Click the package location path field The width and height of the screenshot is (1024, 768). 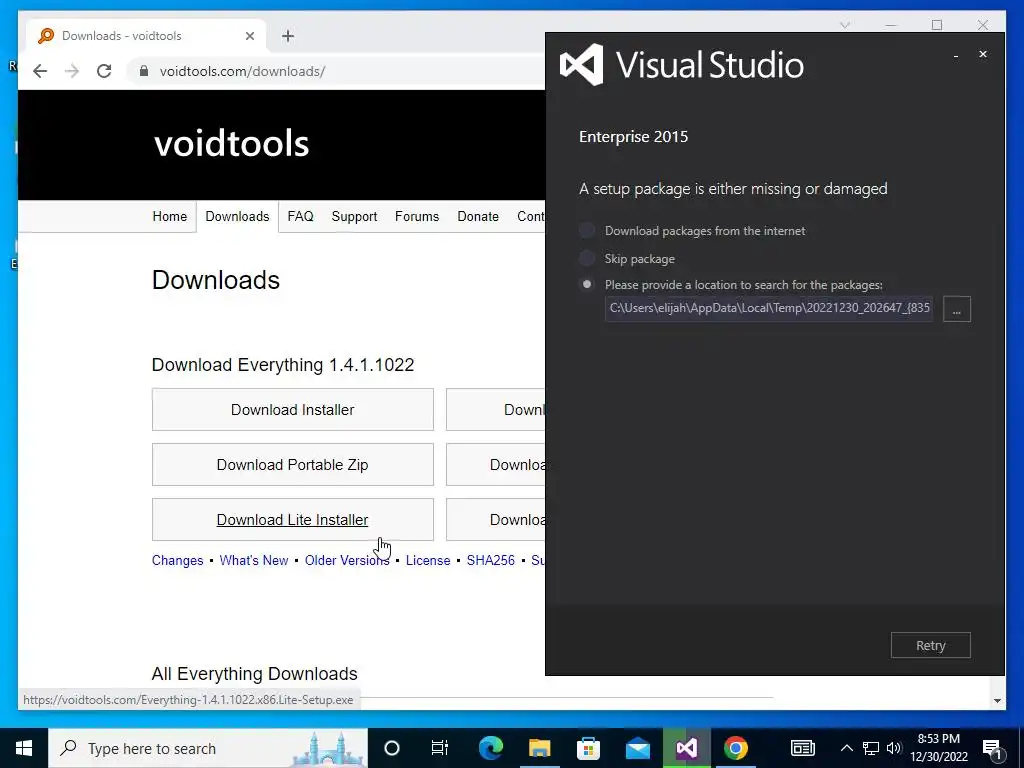pyautogui.click(x=769, y=308)
